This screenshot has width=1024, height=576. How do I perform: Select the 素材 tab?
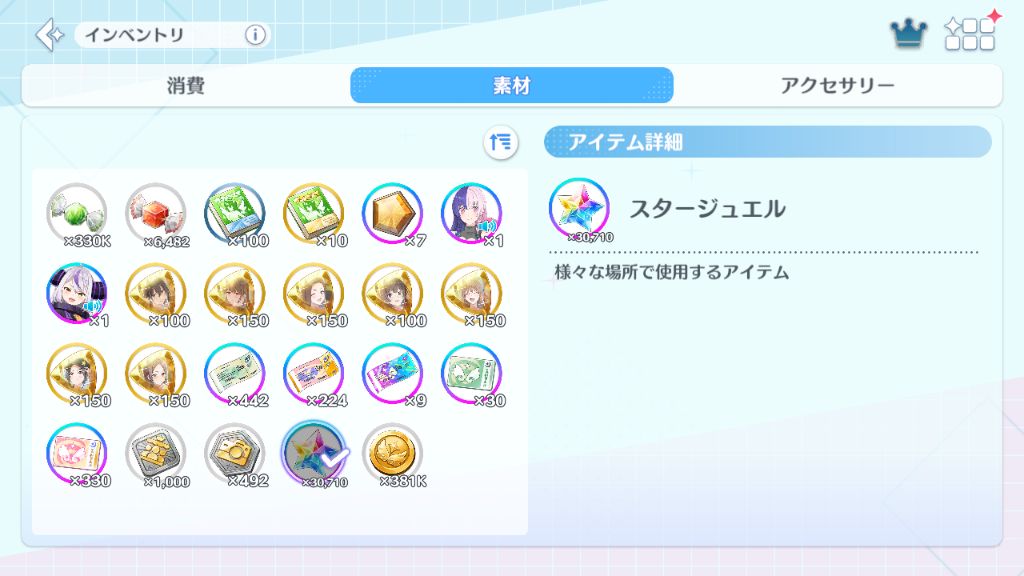click(511, 86)
